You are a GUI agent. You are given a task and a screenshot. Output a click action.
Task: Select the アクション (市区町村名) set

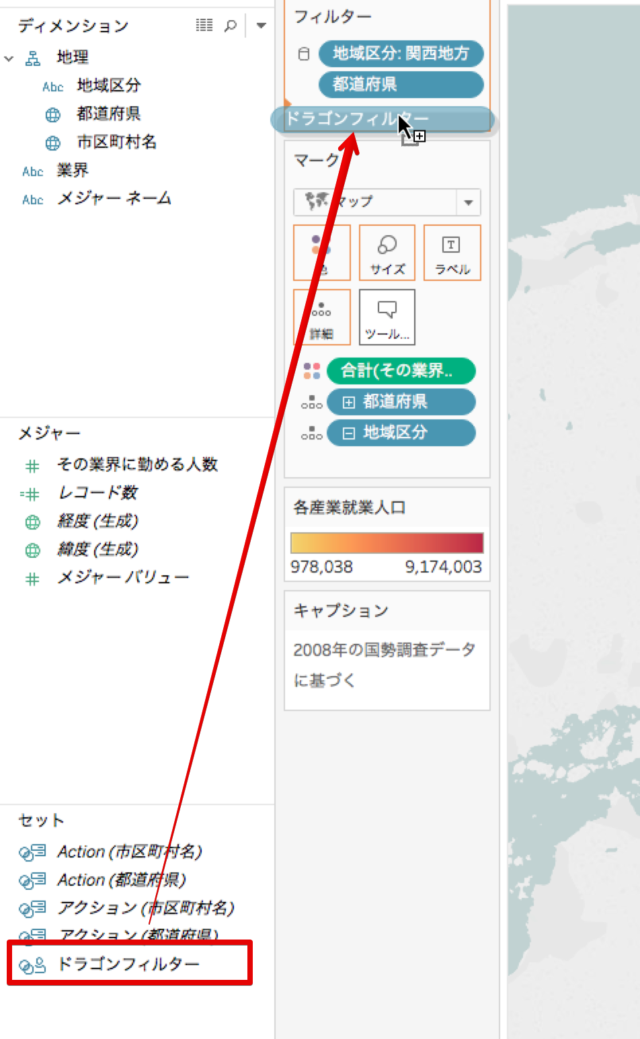pos(146,908)
